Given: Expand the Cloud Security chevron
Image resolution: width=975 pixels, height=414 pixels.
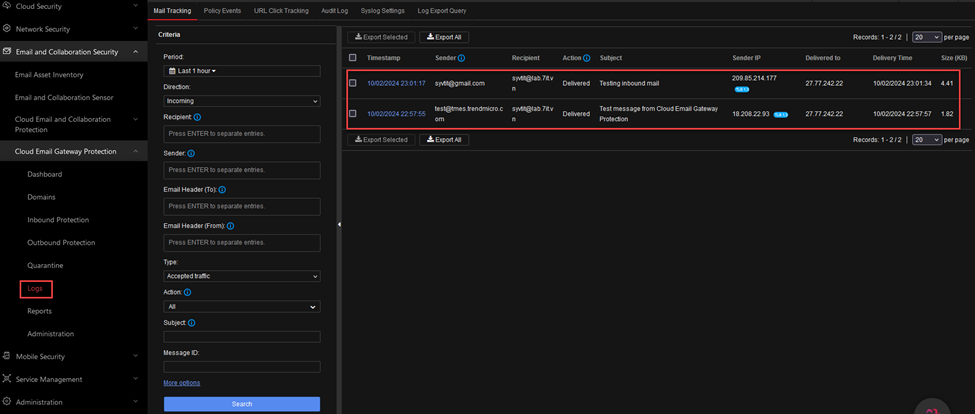Looking at the screenshot, I should [136, 6].
